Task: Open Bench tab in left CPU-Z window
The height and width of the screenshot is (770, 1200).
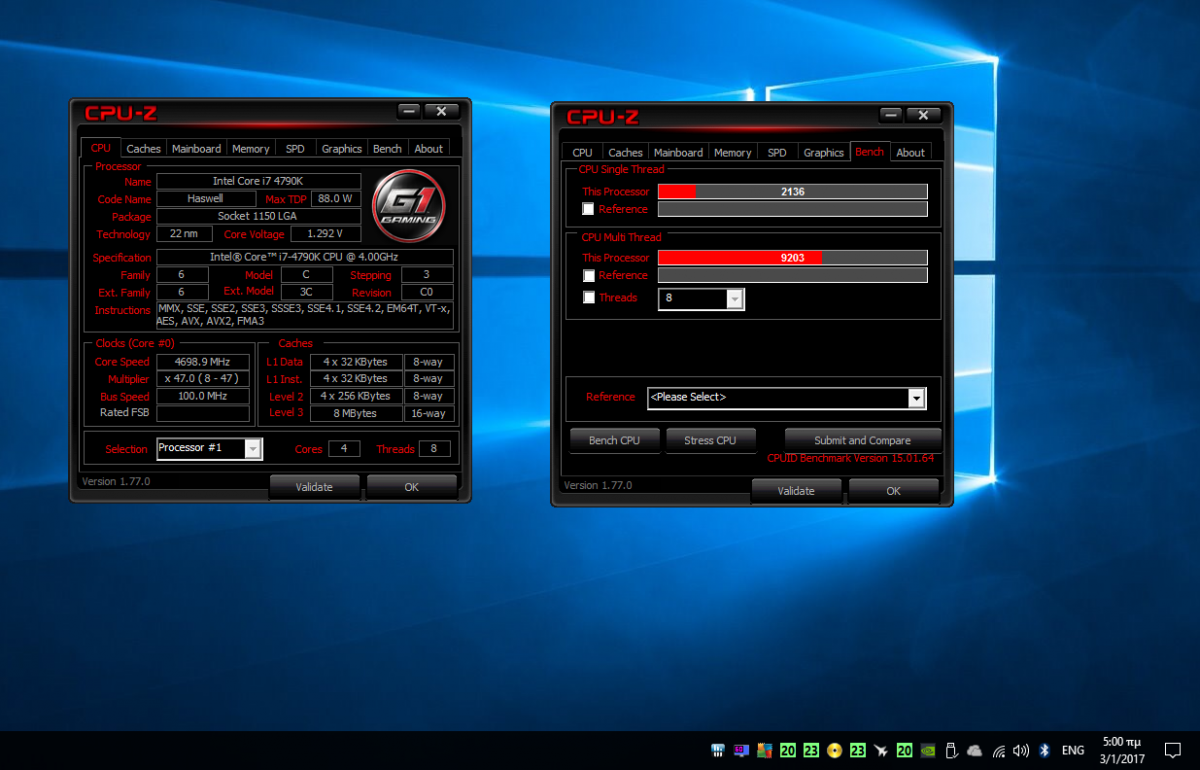Action: [x=387, y=148]
